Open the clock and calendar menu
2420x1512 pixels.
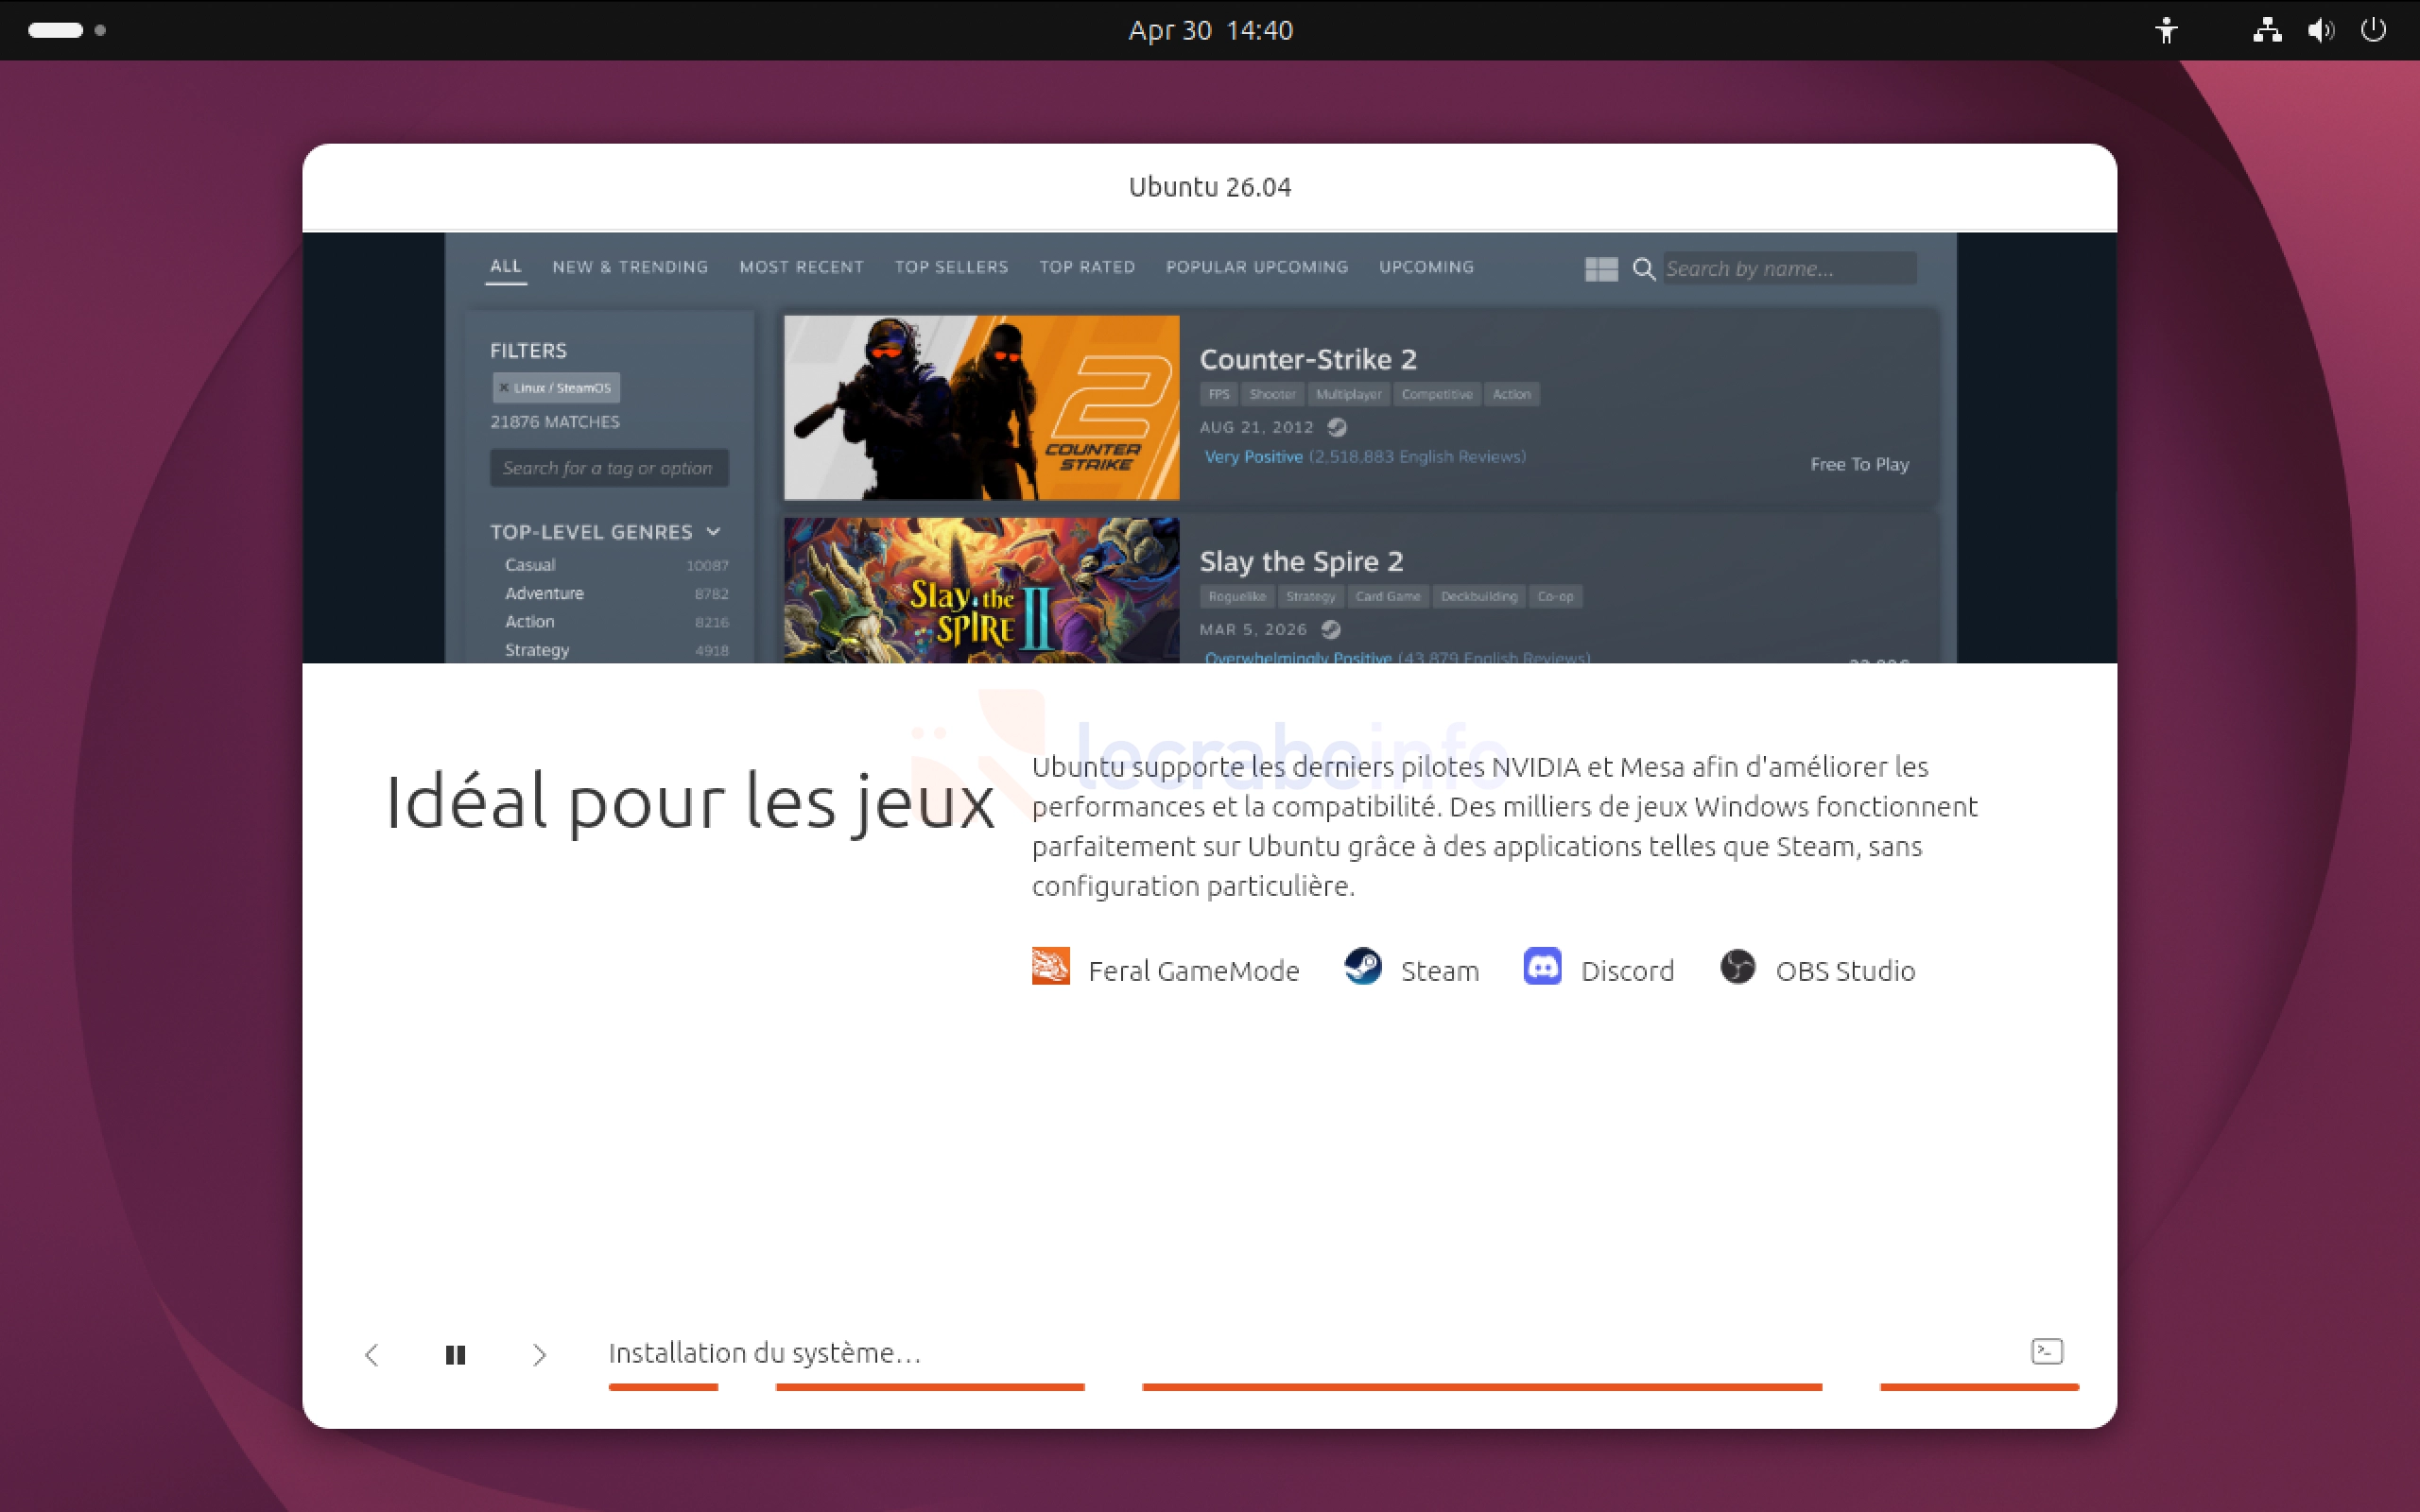click(1210, 30)
